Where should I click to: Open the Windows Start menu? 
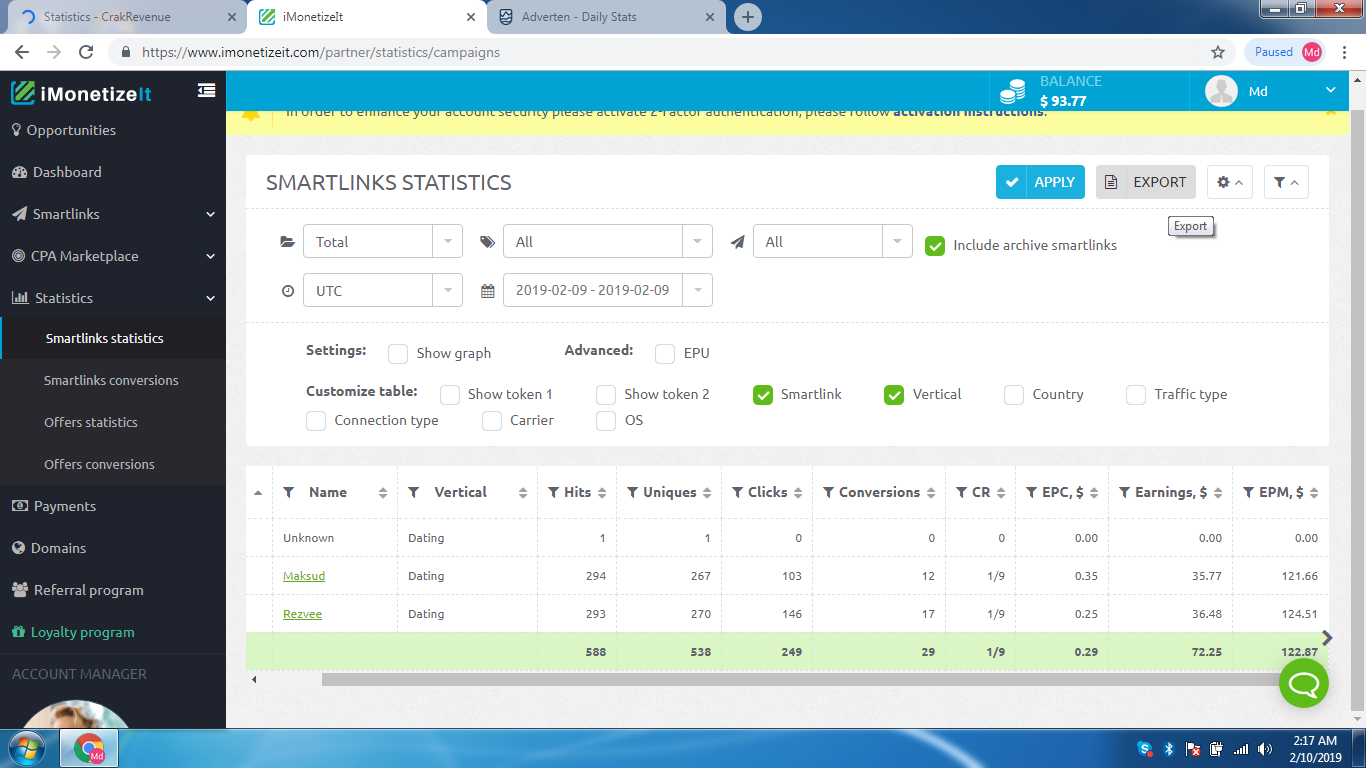pos(26,748)
